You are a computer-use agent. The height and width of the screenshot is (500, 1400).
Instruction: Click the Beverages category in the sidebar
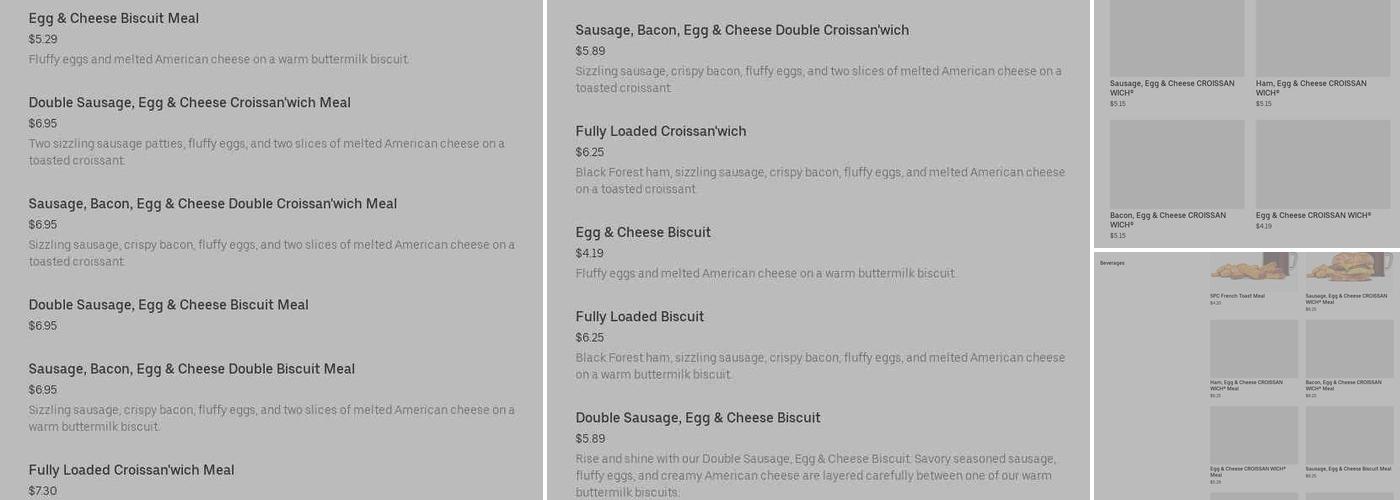[1112, 263]
